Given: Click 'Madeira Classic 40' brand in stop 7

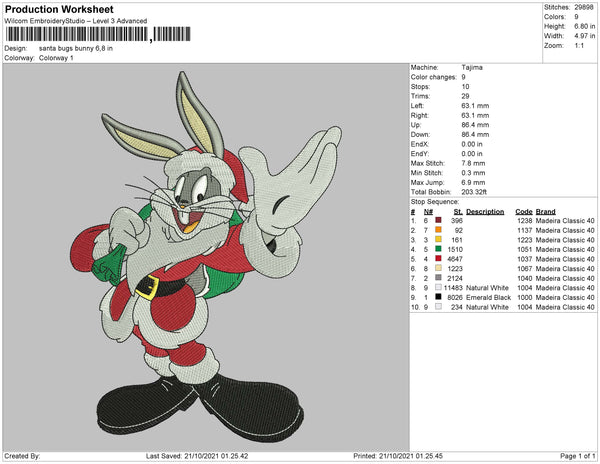Looking at the screenshot, I should [565, 278].
